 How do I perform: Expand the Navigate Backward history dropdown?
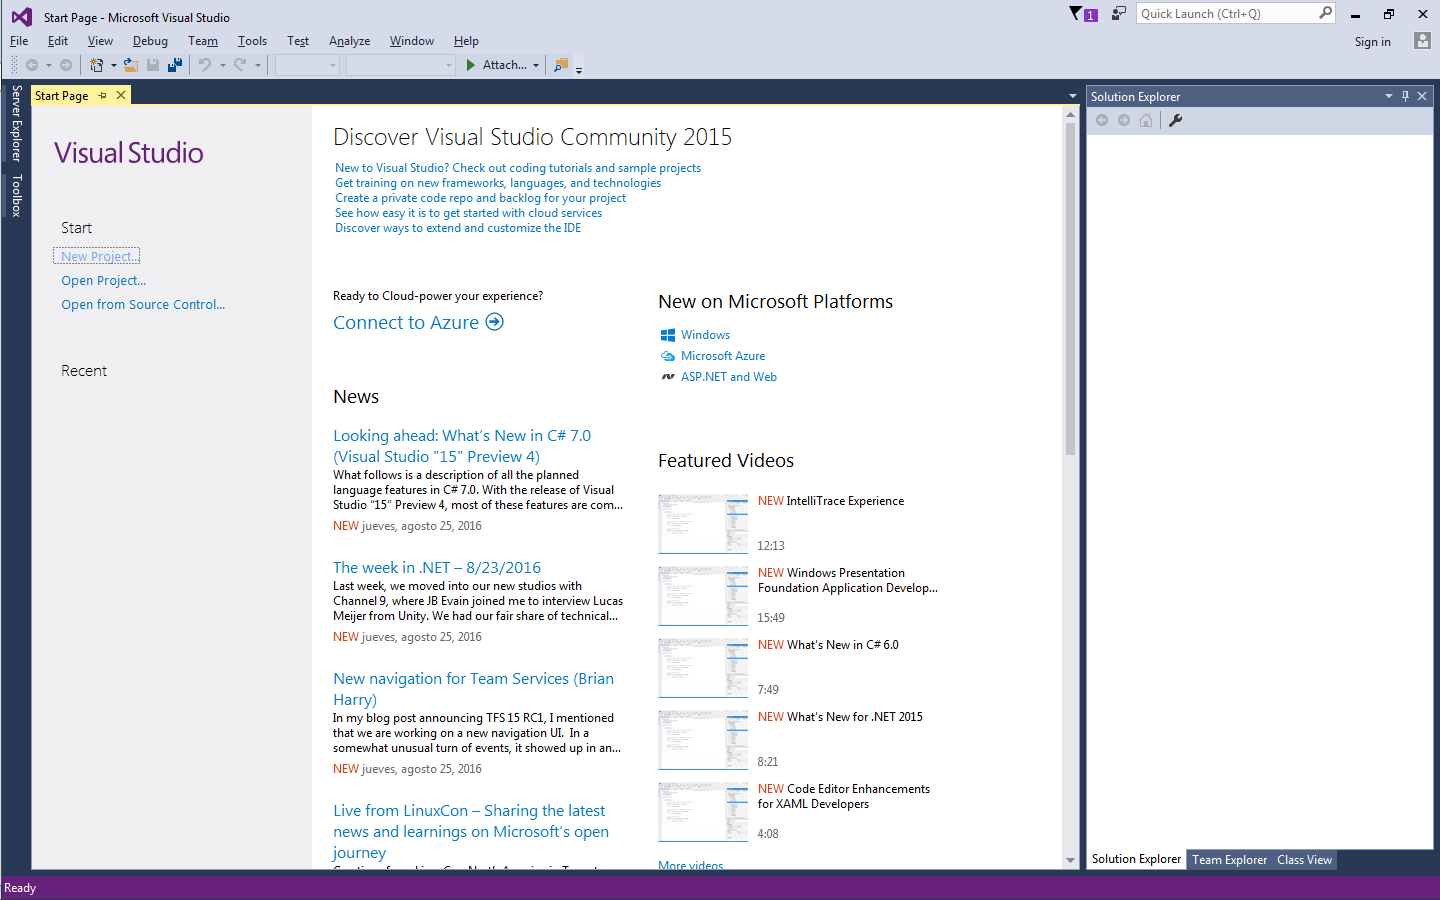(x=49, y=65)
